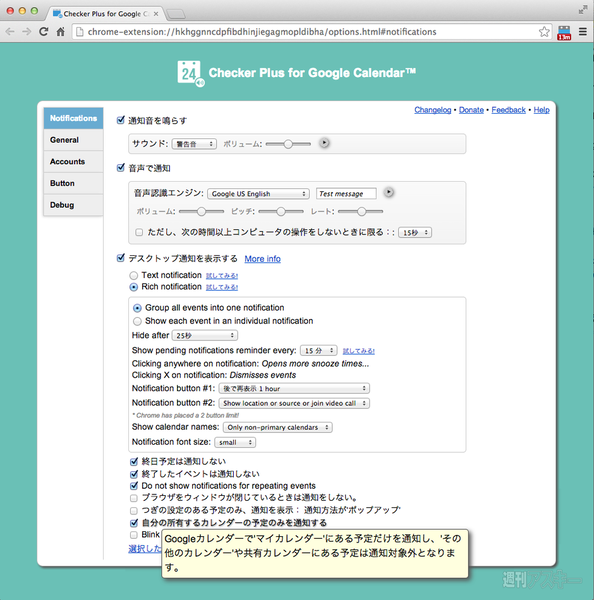Open a new tab button
This screenshot has width=594, height=600.
pos(176,15)
